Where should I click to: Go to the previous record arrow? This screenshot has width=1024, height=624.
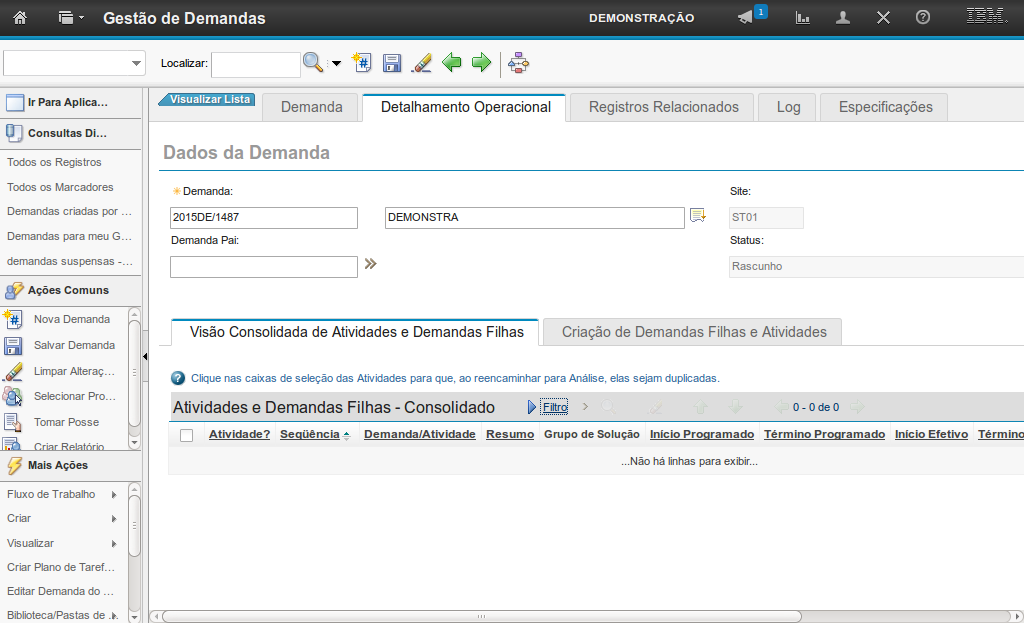(452, 63)
